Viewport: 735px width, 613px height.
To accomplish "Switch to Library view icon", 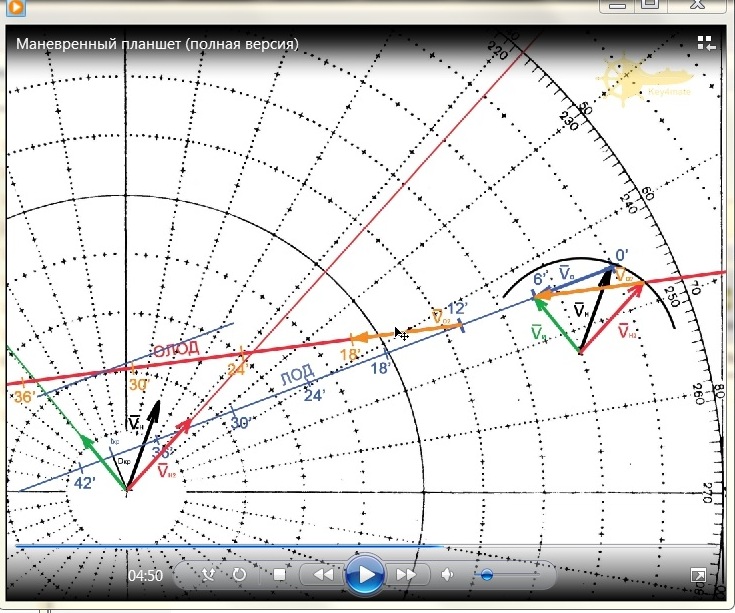I will pos(705,43).
